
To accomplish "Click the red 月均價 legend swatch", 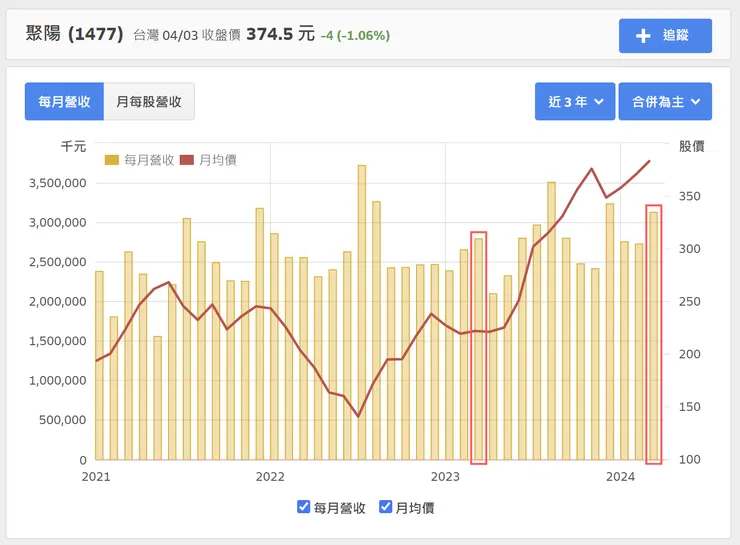I will 187,160.
